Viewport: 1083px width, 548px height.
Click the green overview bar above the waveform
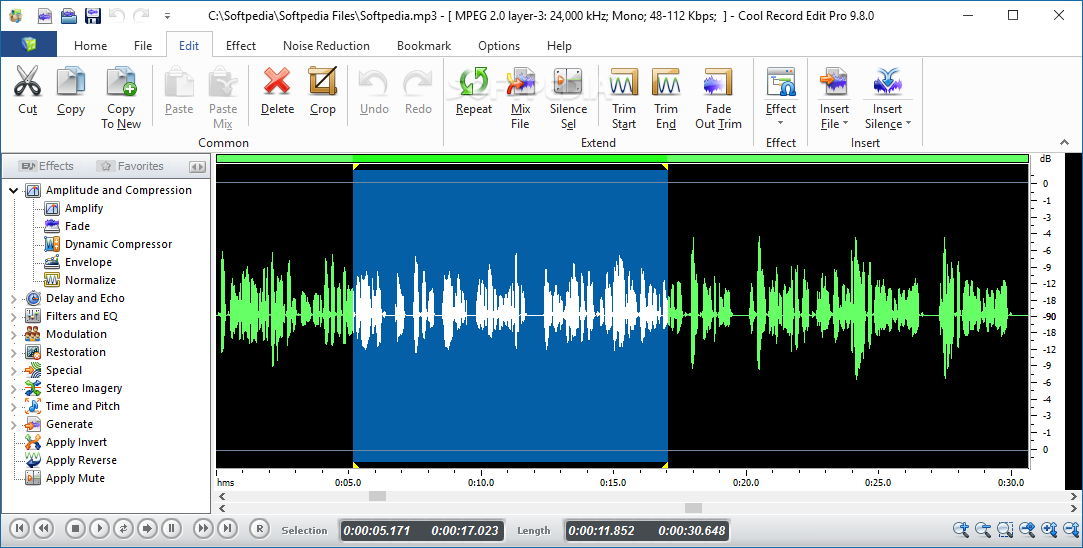pos(622,159)
